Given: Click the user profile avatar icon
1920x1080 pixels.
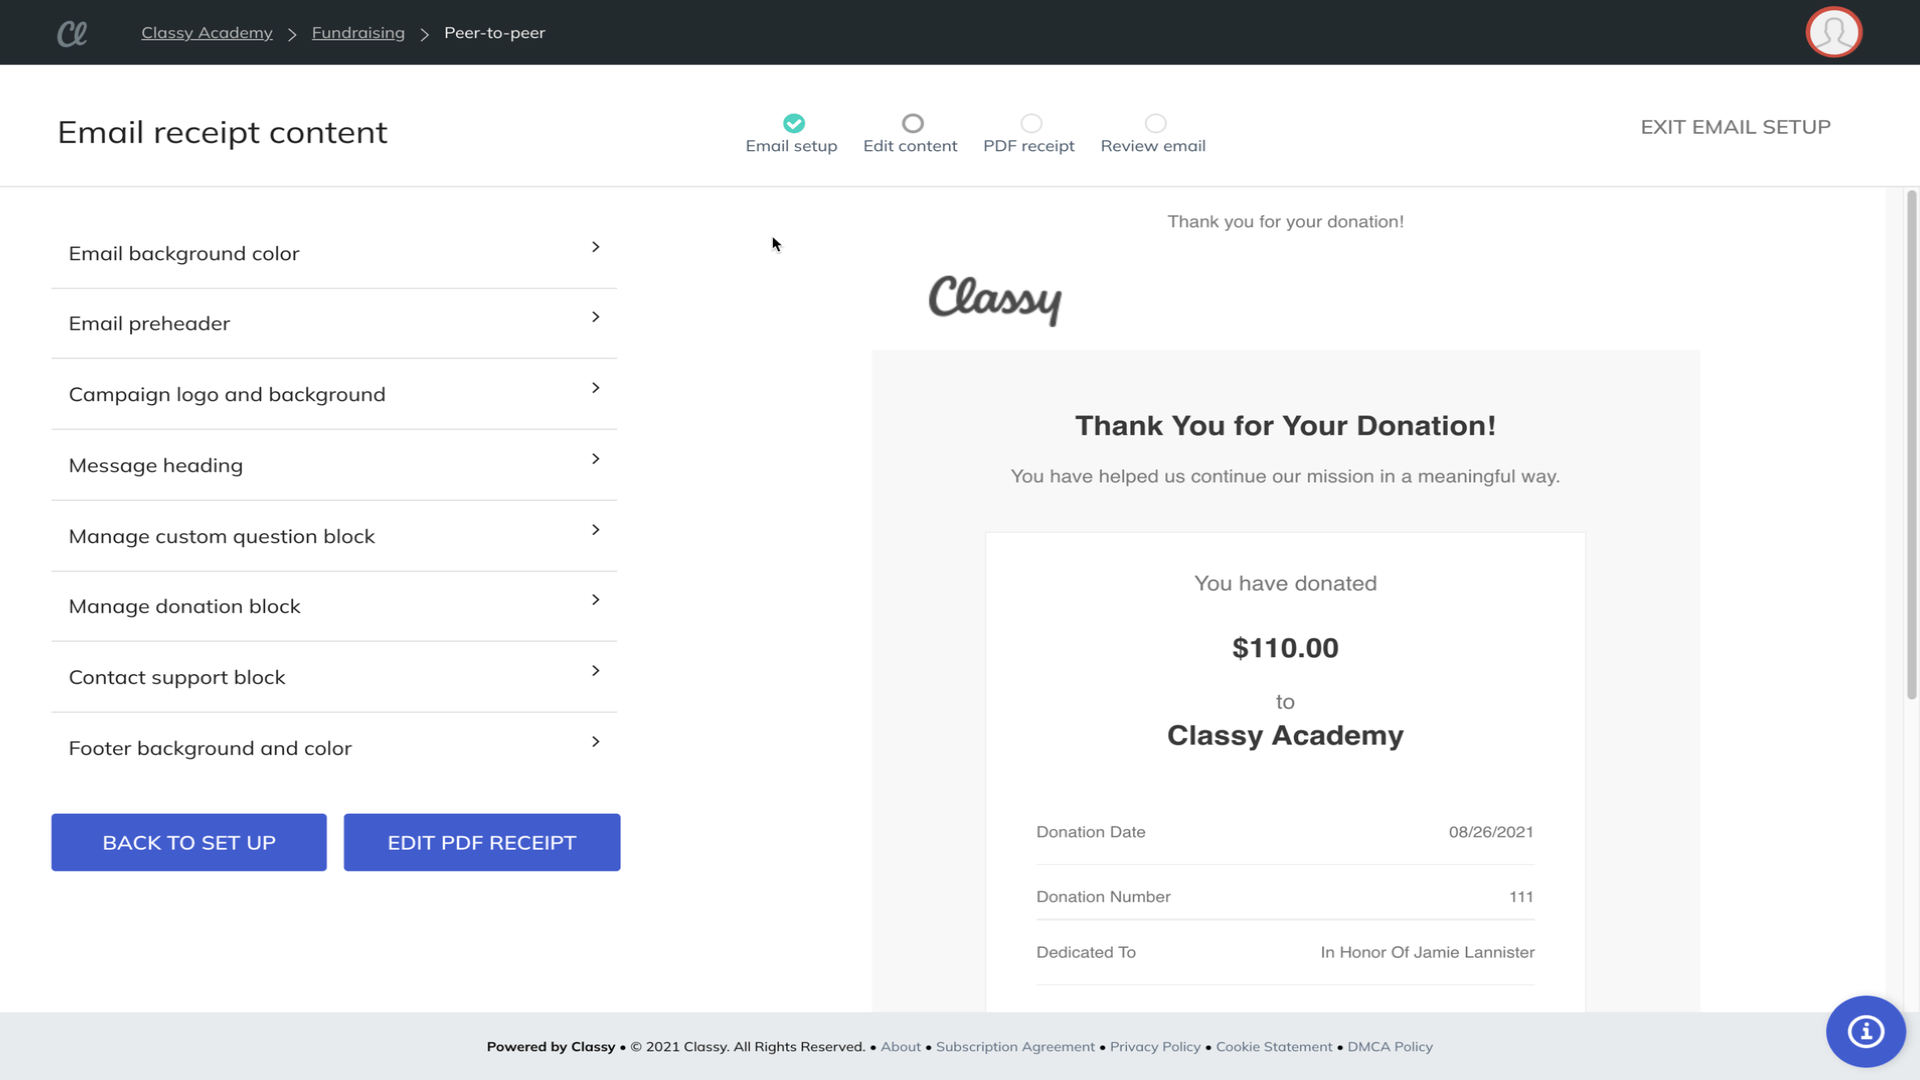Looking at the screenshot, I should (1834, 32).
